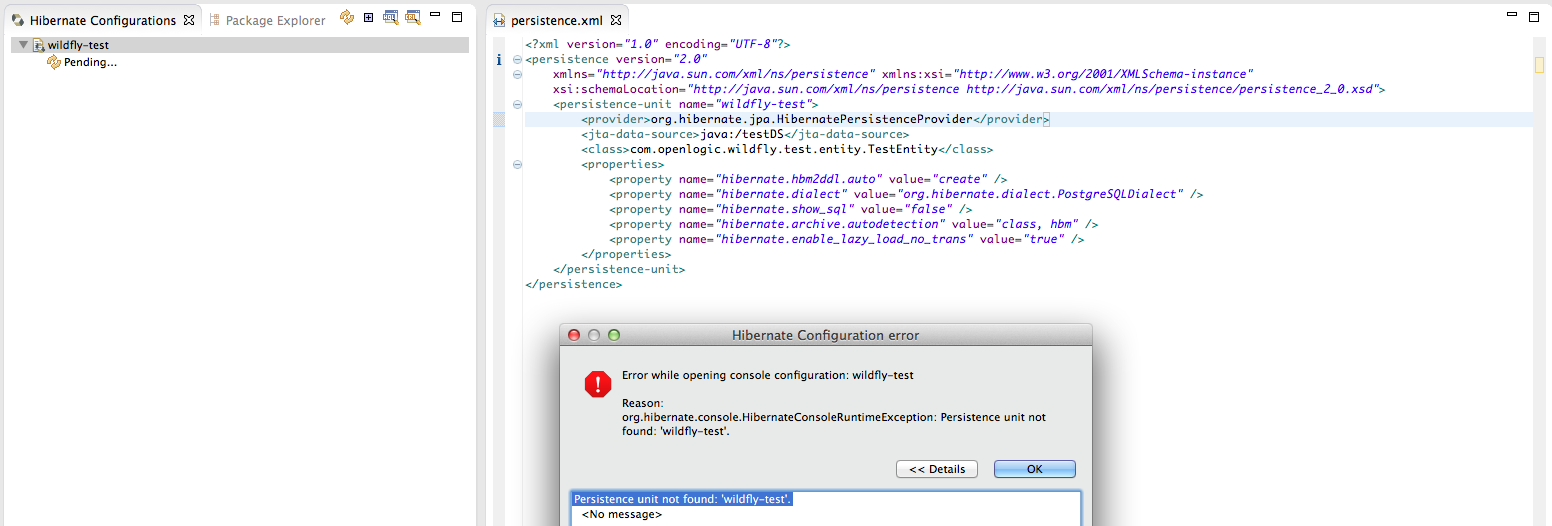Click the closing </properties> tag
Viewport: 1552px width, 526px height.
(626, 255)
